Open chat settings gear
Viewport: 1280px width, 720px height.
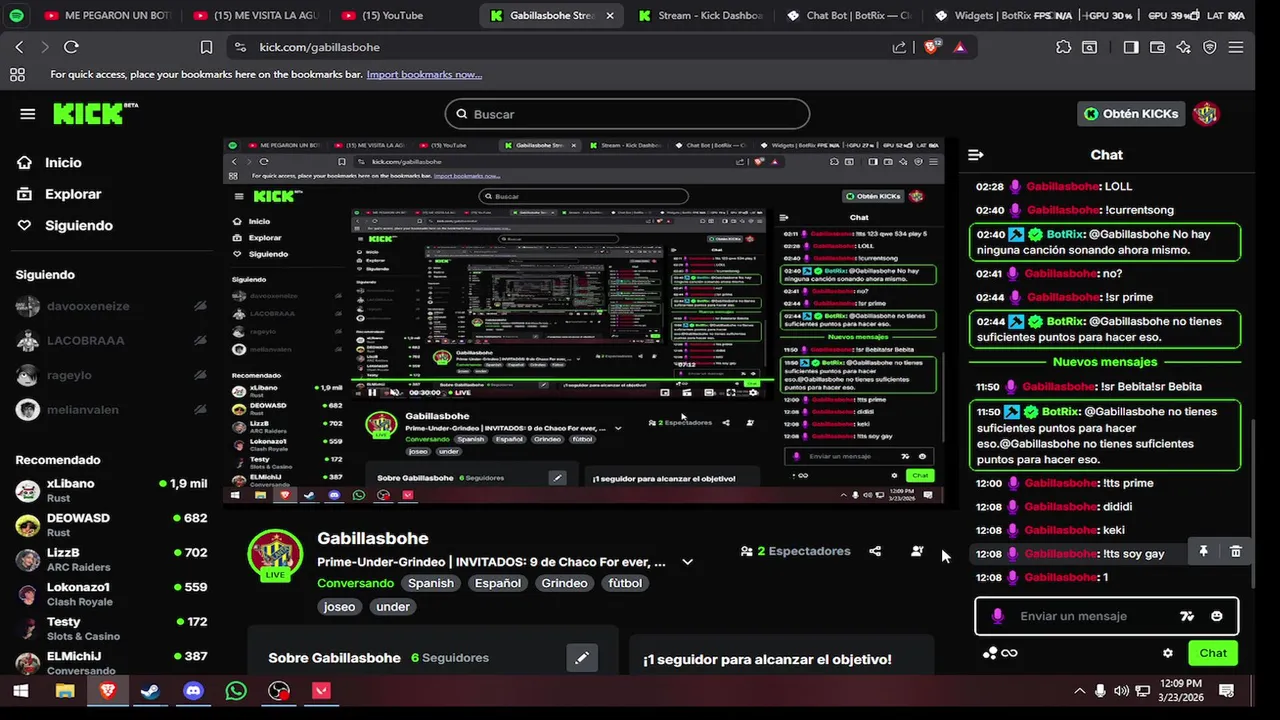click(x=1167, y=653)
